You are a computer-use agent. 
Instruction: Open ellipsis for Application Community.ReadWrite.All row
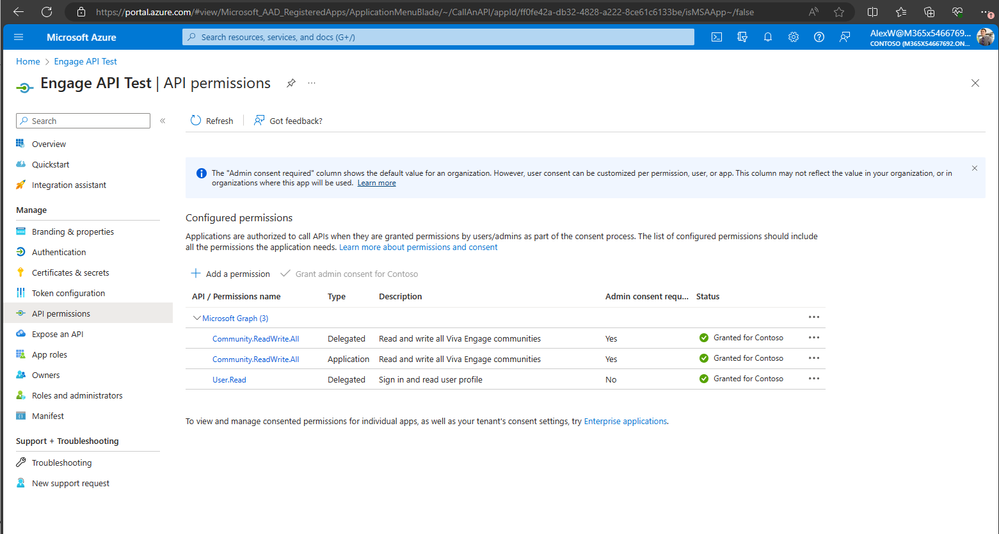[x=814, y=358]
